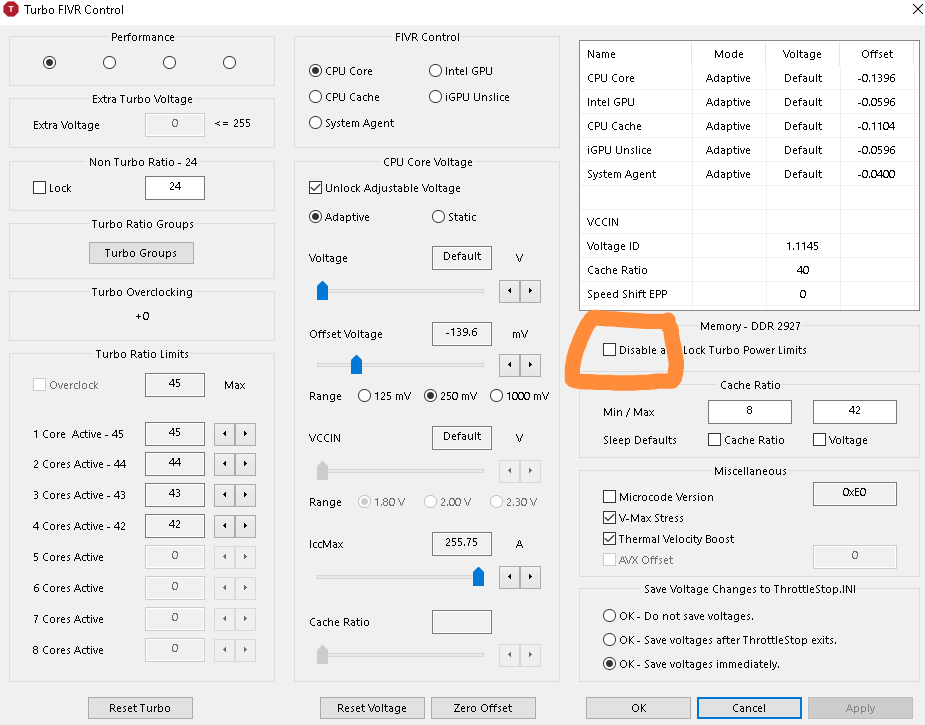The image size is (925, 725).
Task: Set offset range to 250 mV
Action: 451,396
